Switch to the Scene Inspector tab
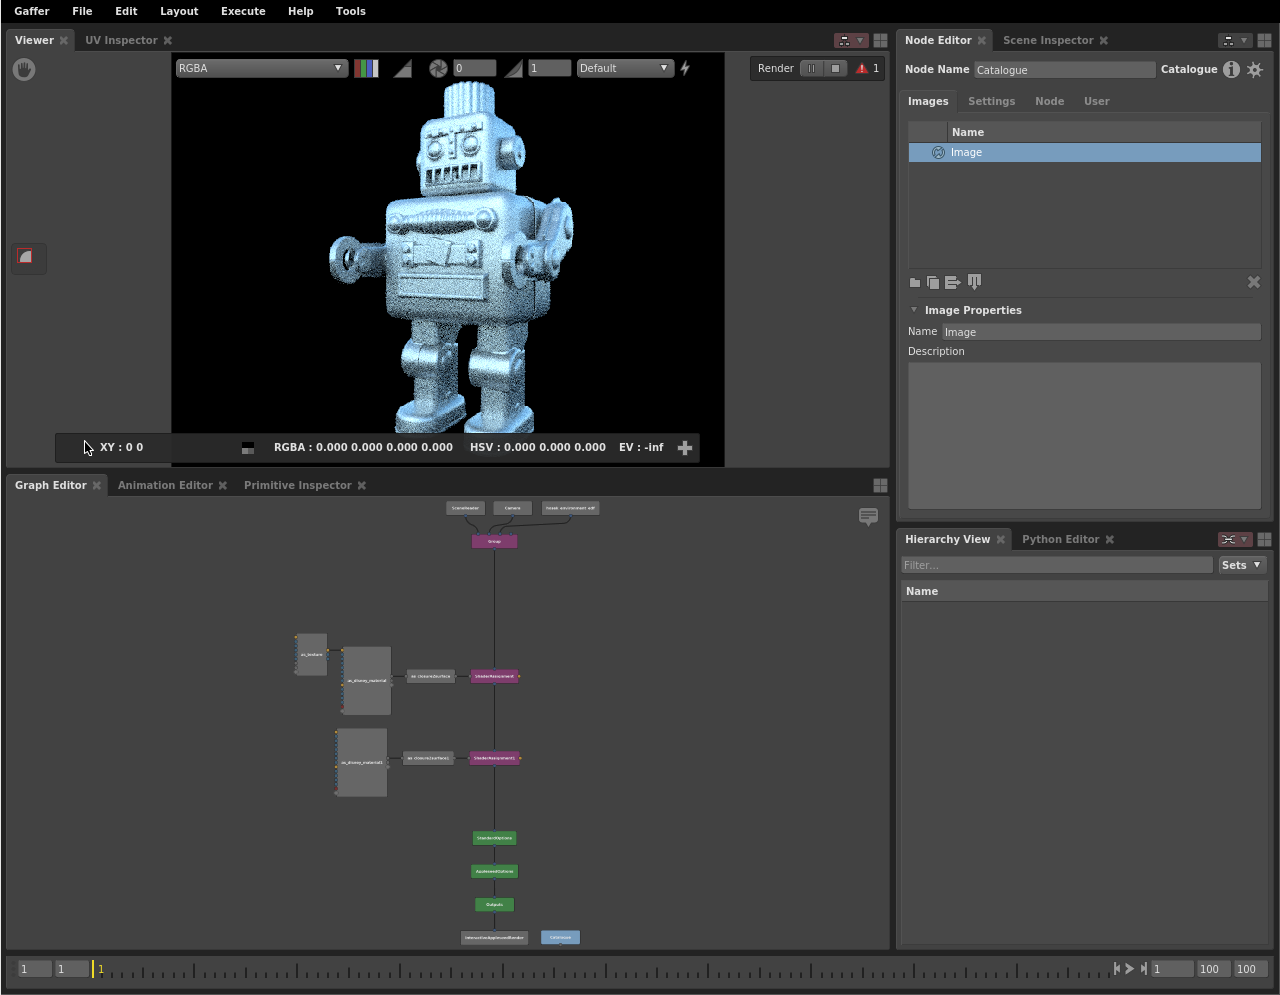This screenshot has width=1280, height=995. tap(1048, 40)
